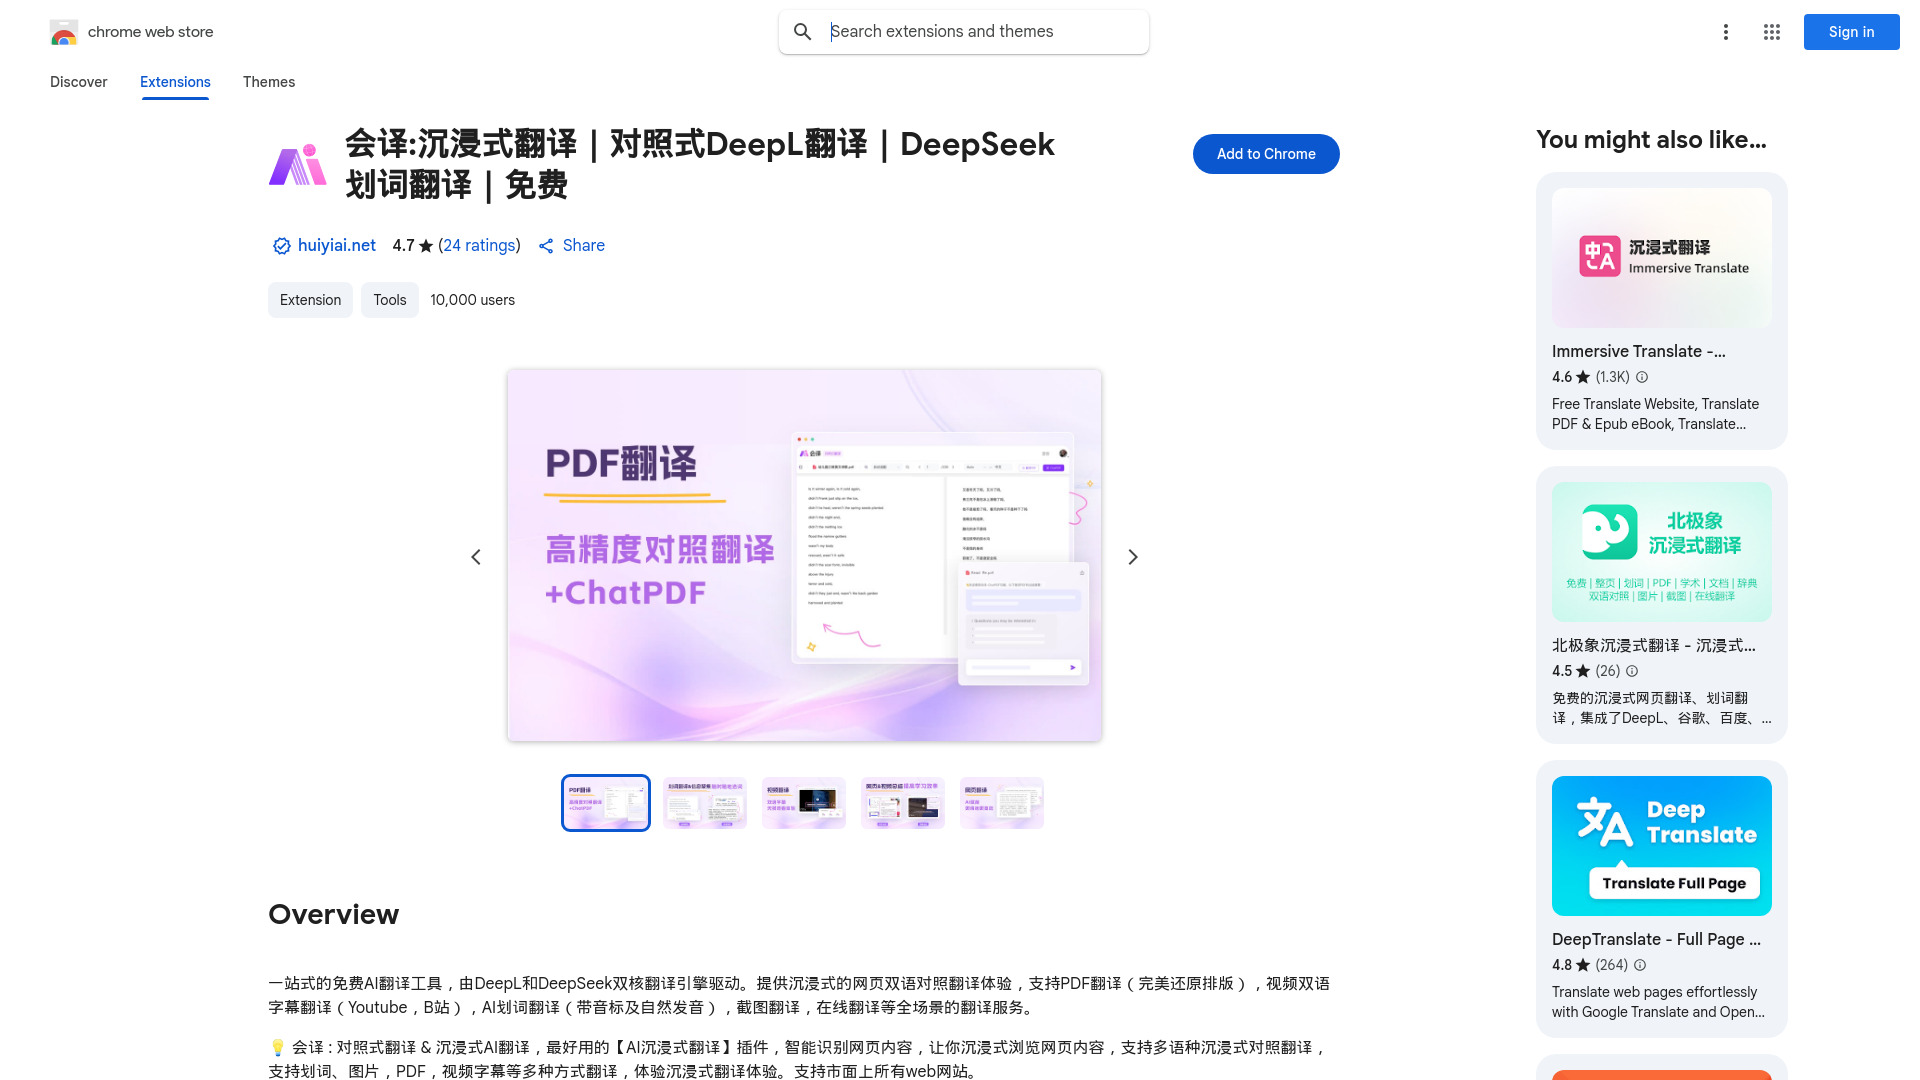Click the Overview heading
Viewport: 1920px width, 1080px height.
334,914
